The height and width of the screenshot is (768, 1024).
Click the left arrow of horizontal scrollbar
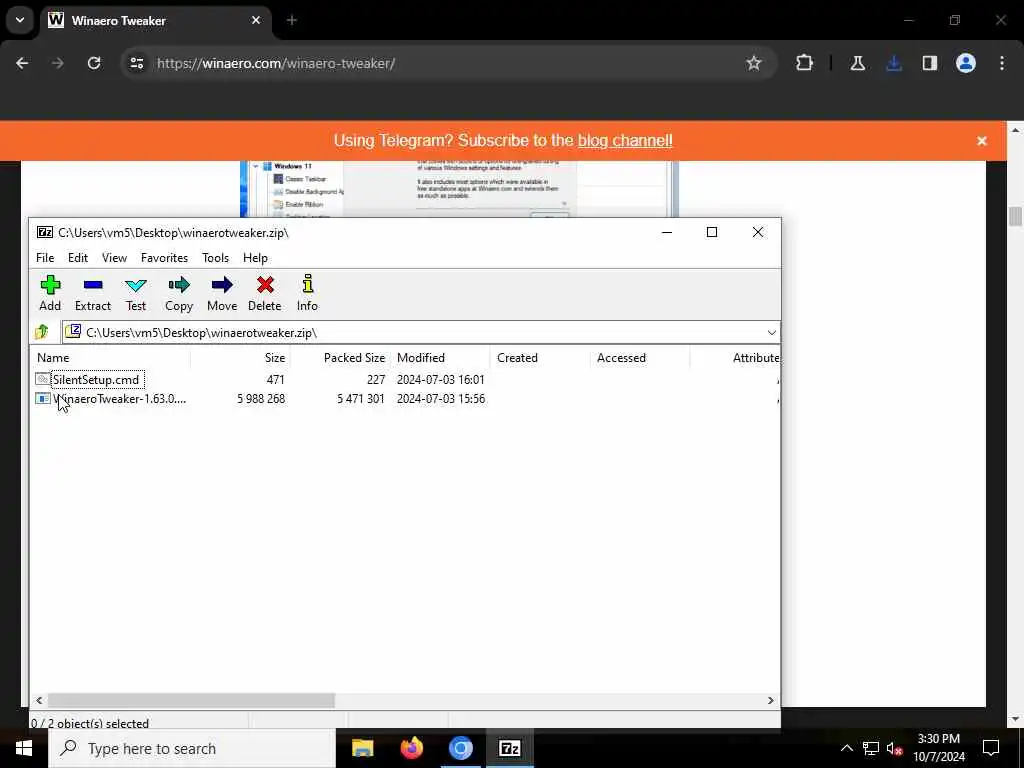pyautogui.click(x=39, y=700)
